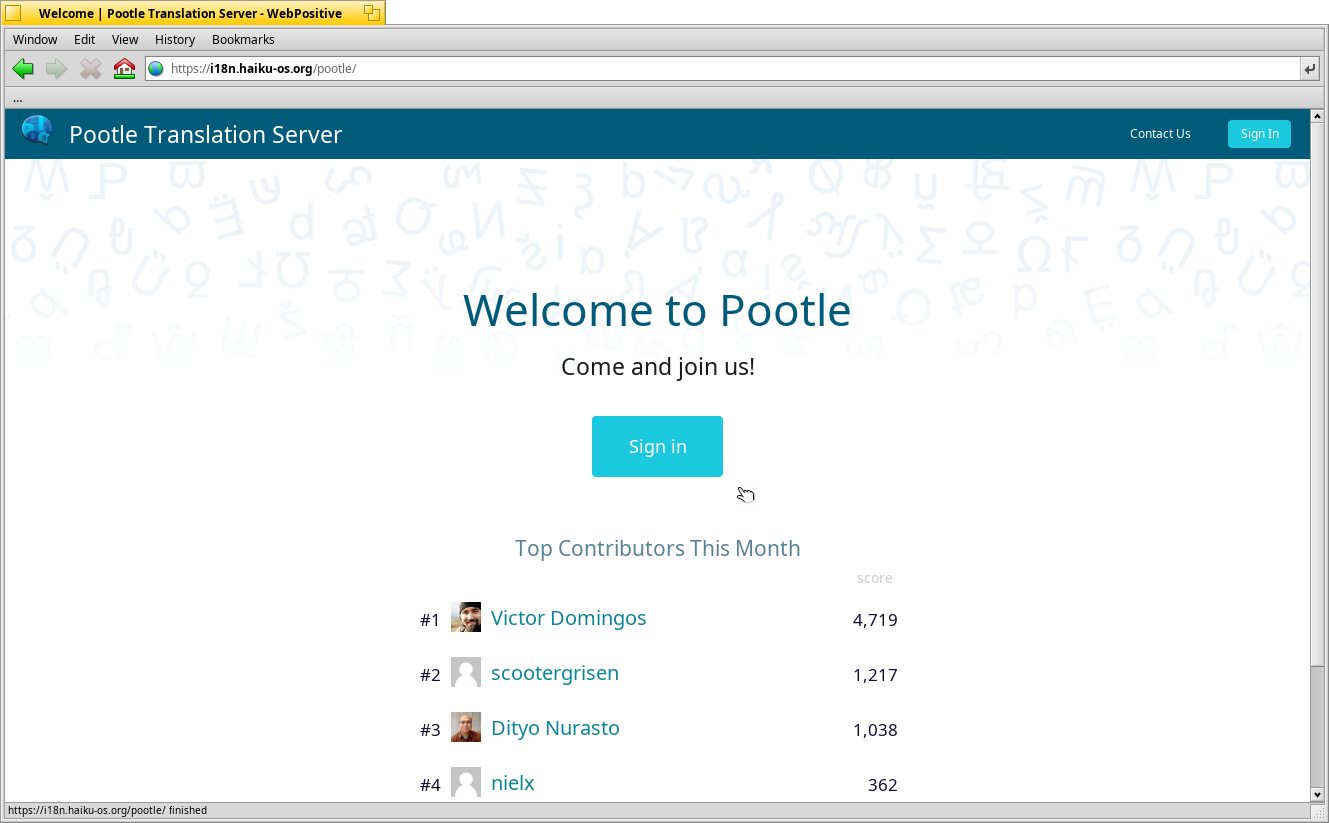Click the status bar finished message
Image resolution: width=1329 pixels, height=823 pixels.
click(x=107, y=811)
